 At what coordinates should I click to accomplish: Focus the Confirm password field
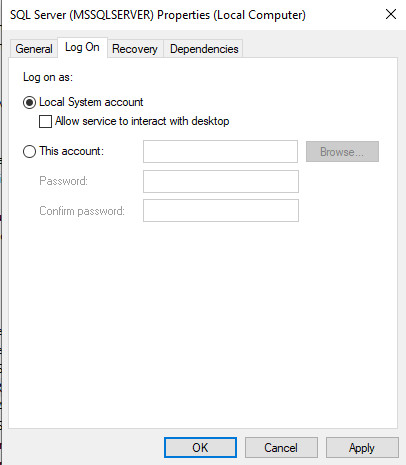coord(221,210)
